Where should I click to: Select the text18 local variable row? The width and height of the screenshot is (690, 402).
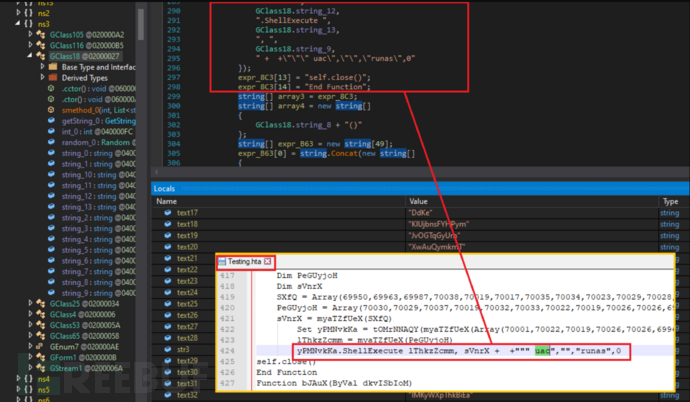click(x=420, y=224)
